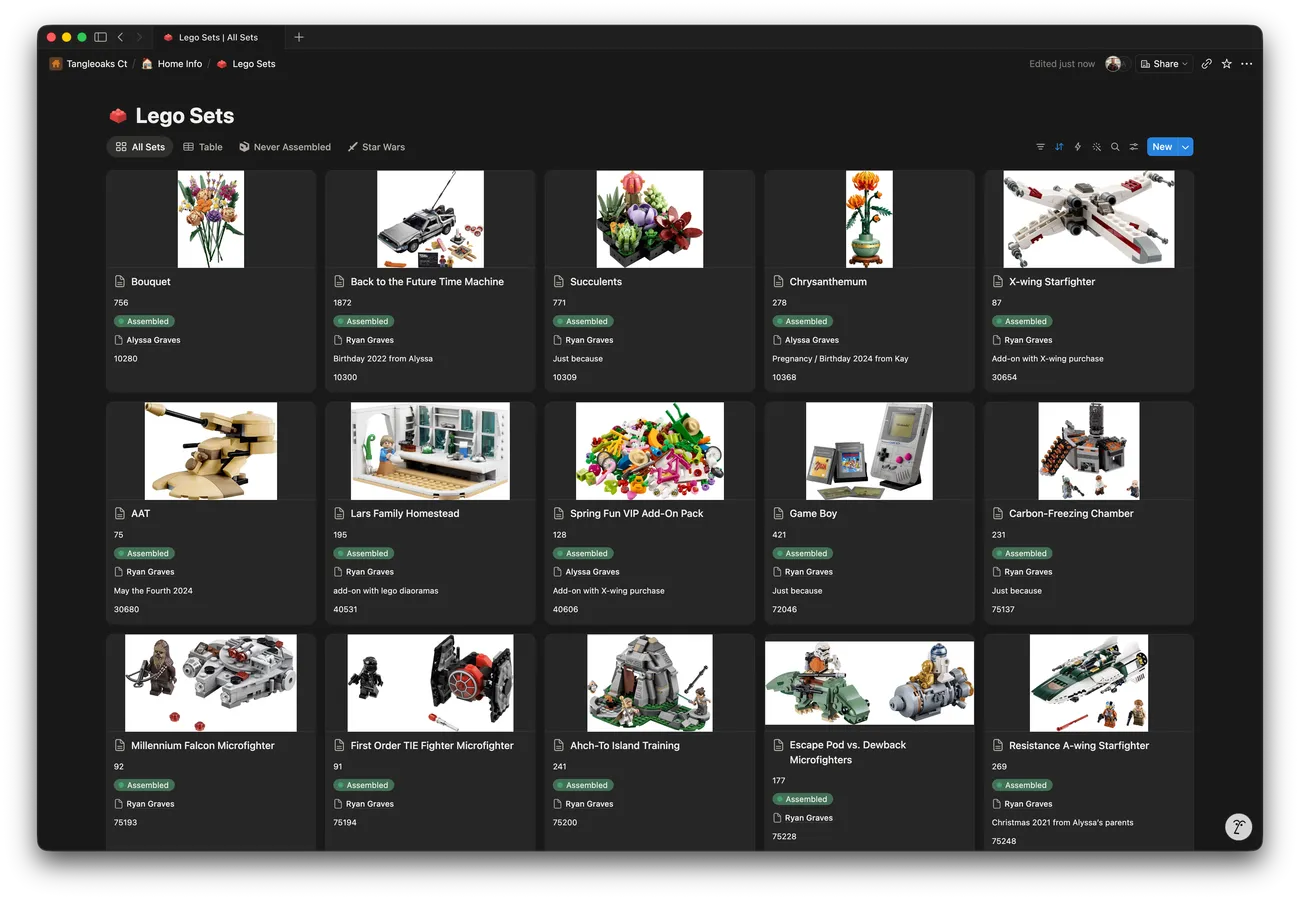Open the X-wing Starfighter set image
1300x900 pixels.
coord(1089,219)
